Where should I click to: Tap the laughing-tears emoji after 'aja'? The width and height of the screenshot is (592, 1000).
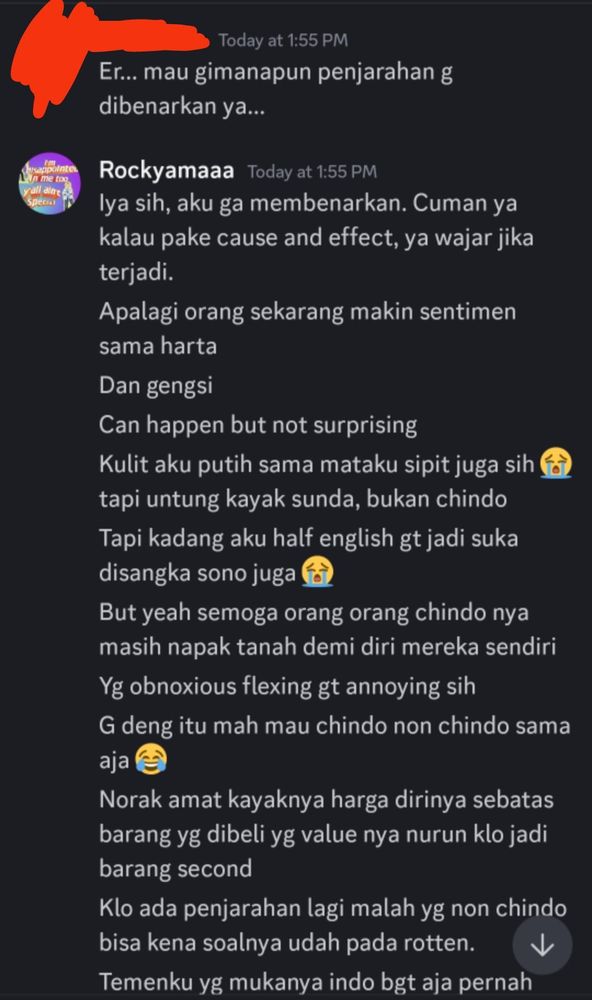coord(151,760)
